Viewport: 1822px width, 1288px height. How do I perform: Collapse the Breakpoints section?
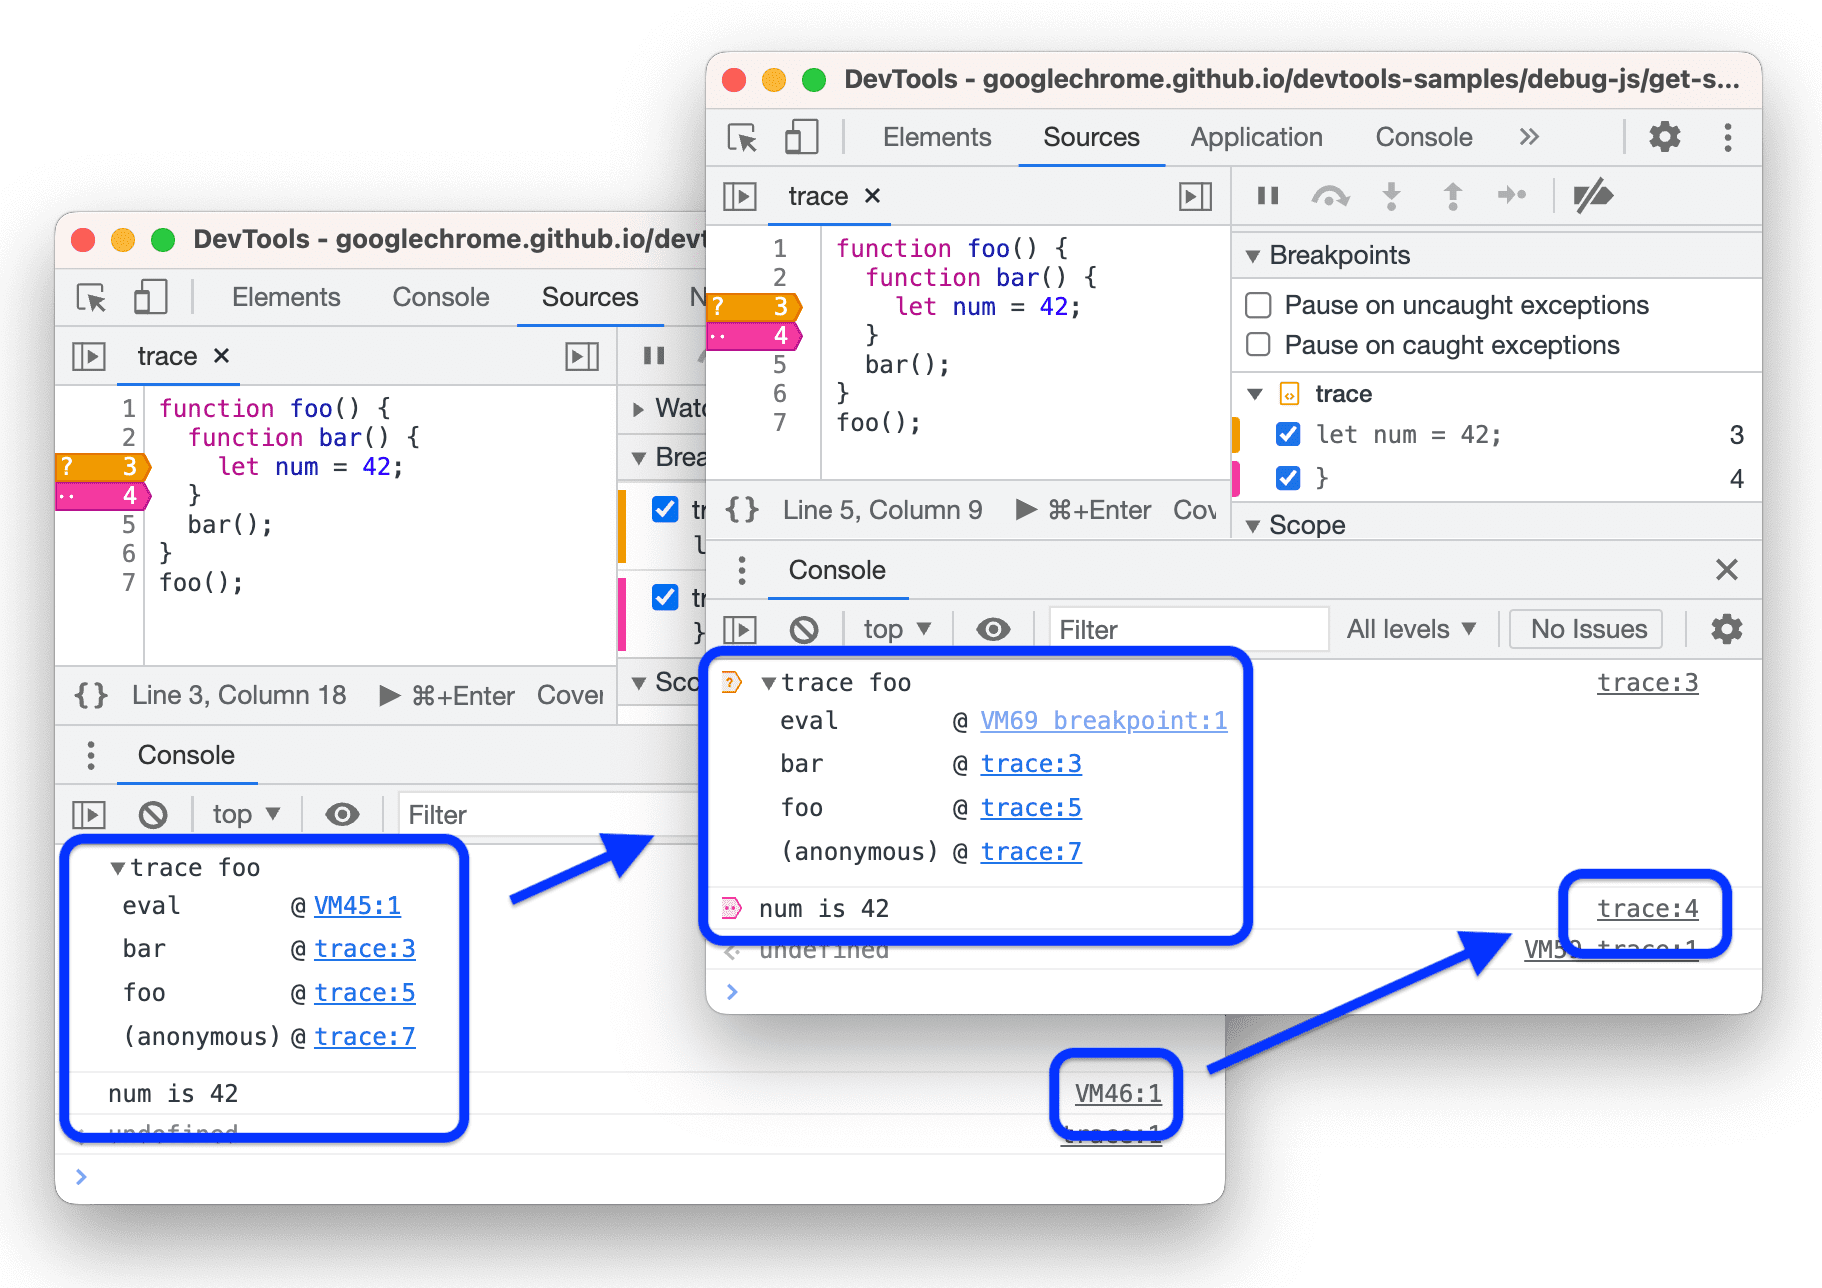click(x=1255, y=255)
